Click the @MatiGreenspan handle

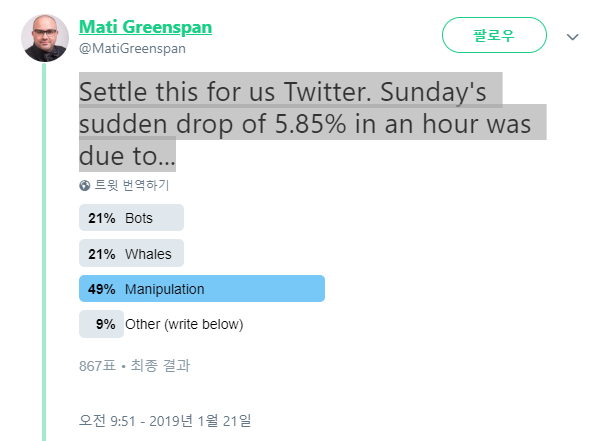(x=132, y=49)
